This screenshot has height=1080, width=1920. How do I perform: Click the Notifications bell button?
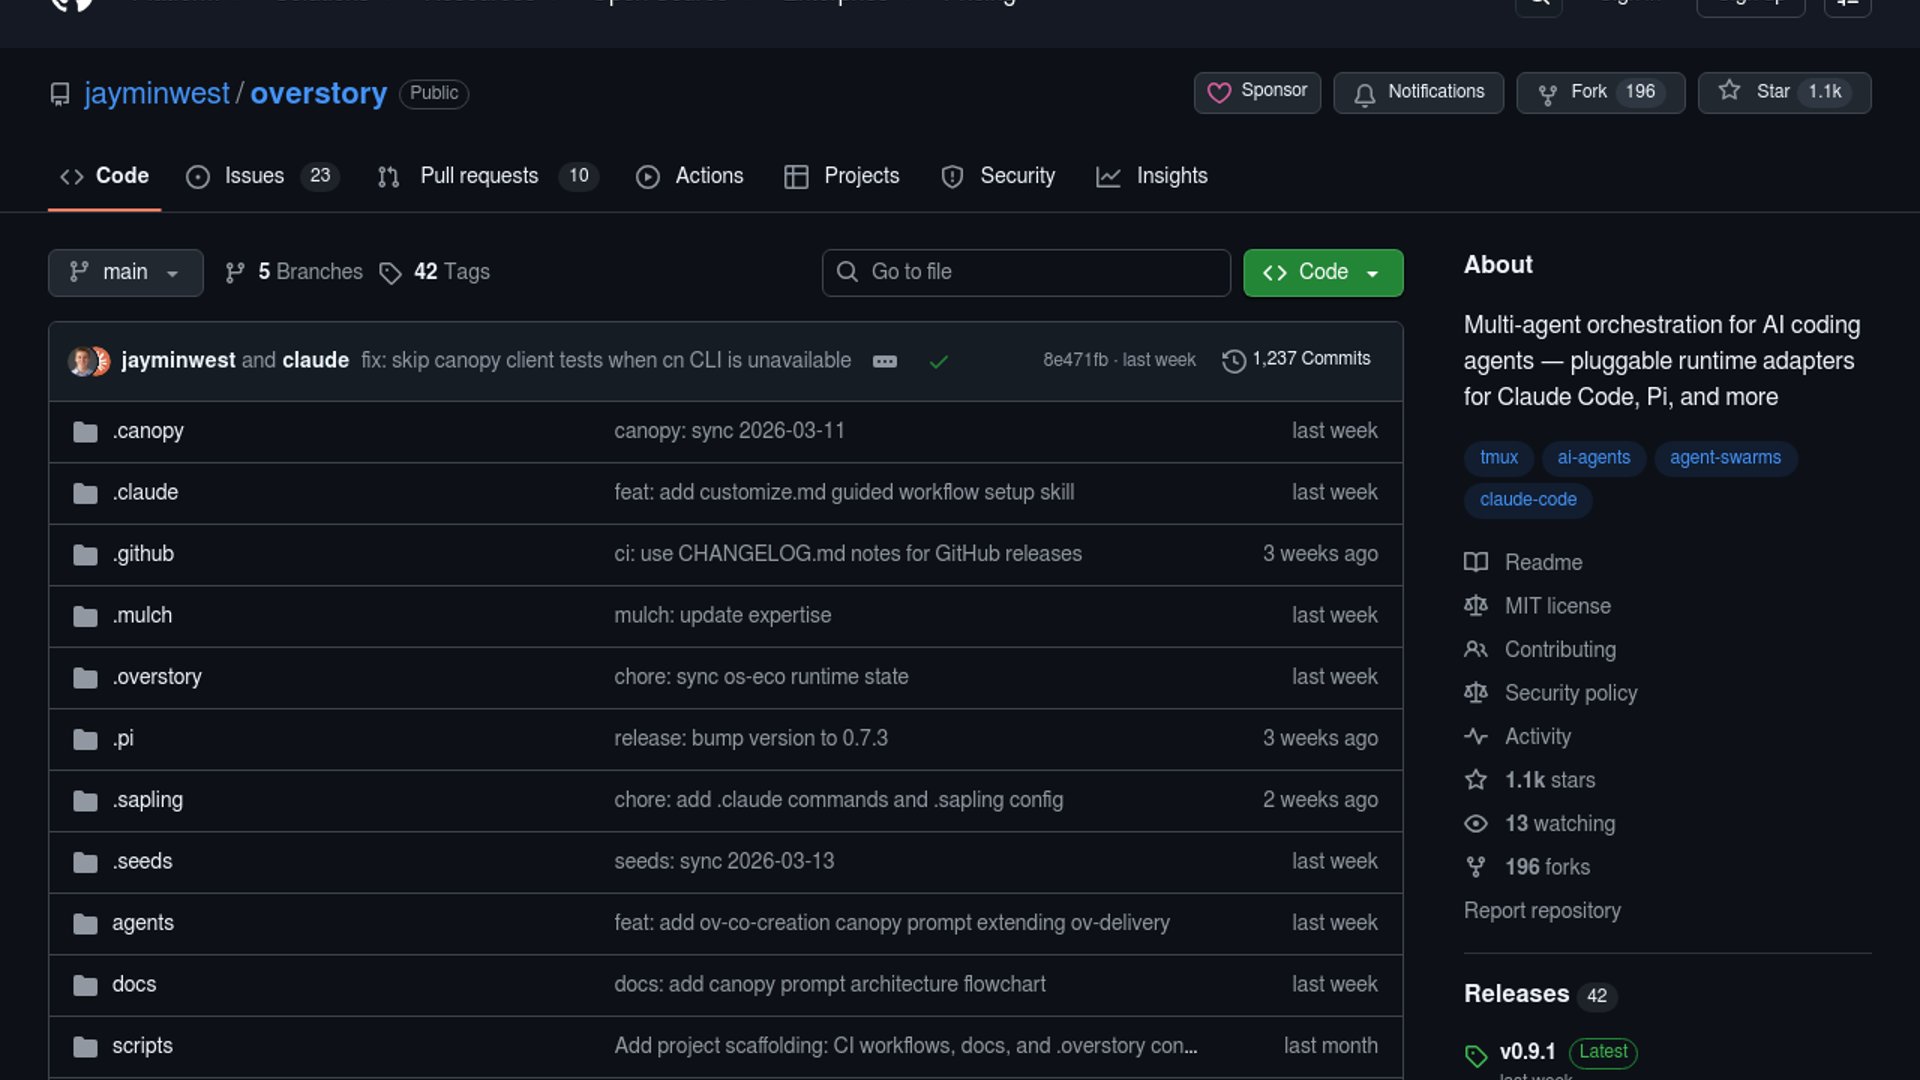tap(1418, 92)
